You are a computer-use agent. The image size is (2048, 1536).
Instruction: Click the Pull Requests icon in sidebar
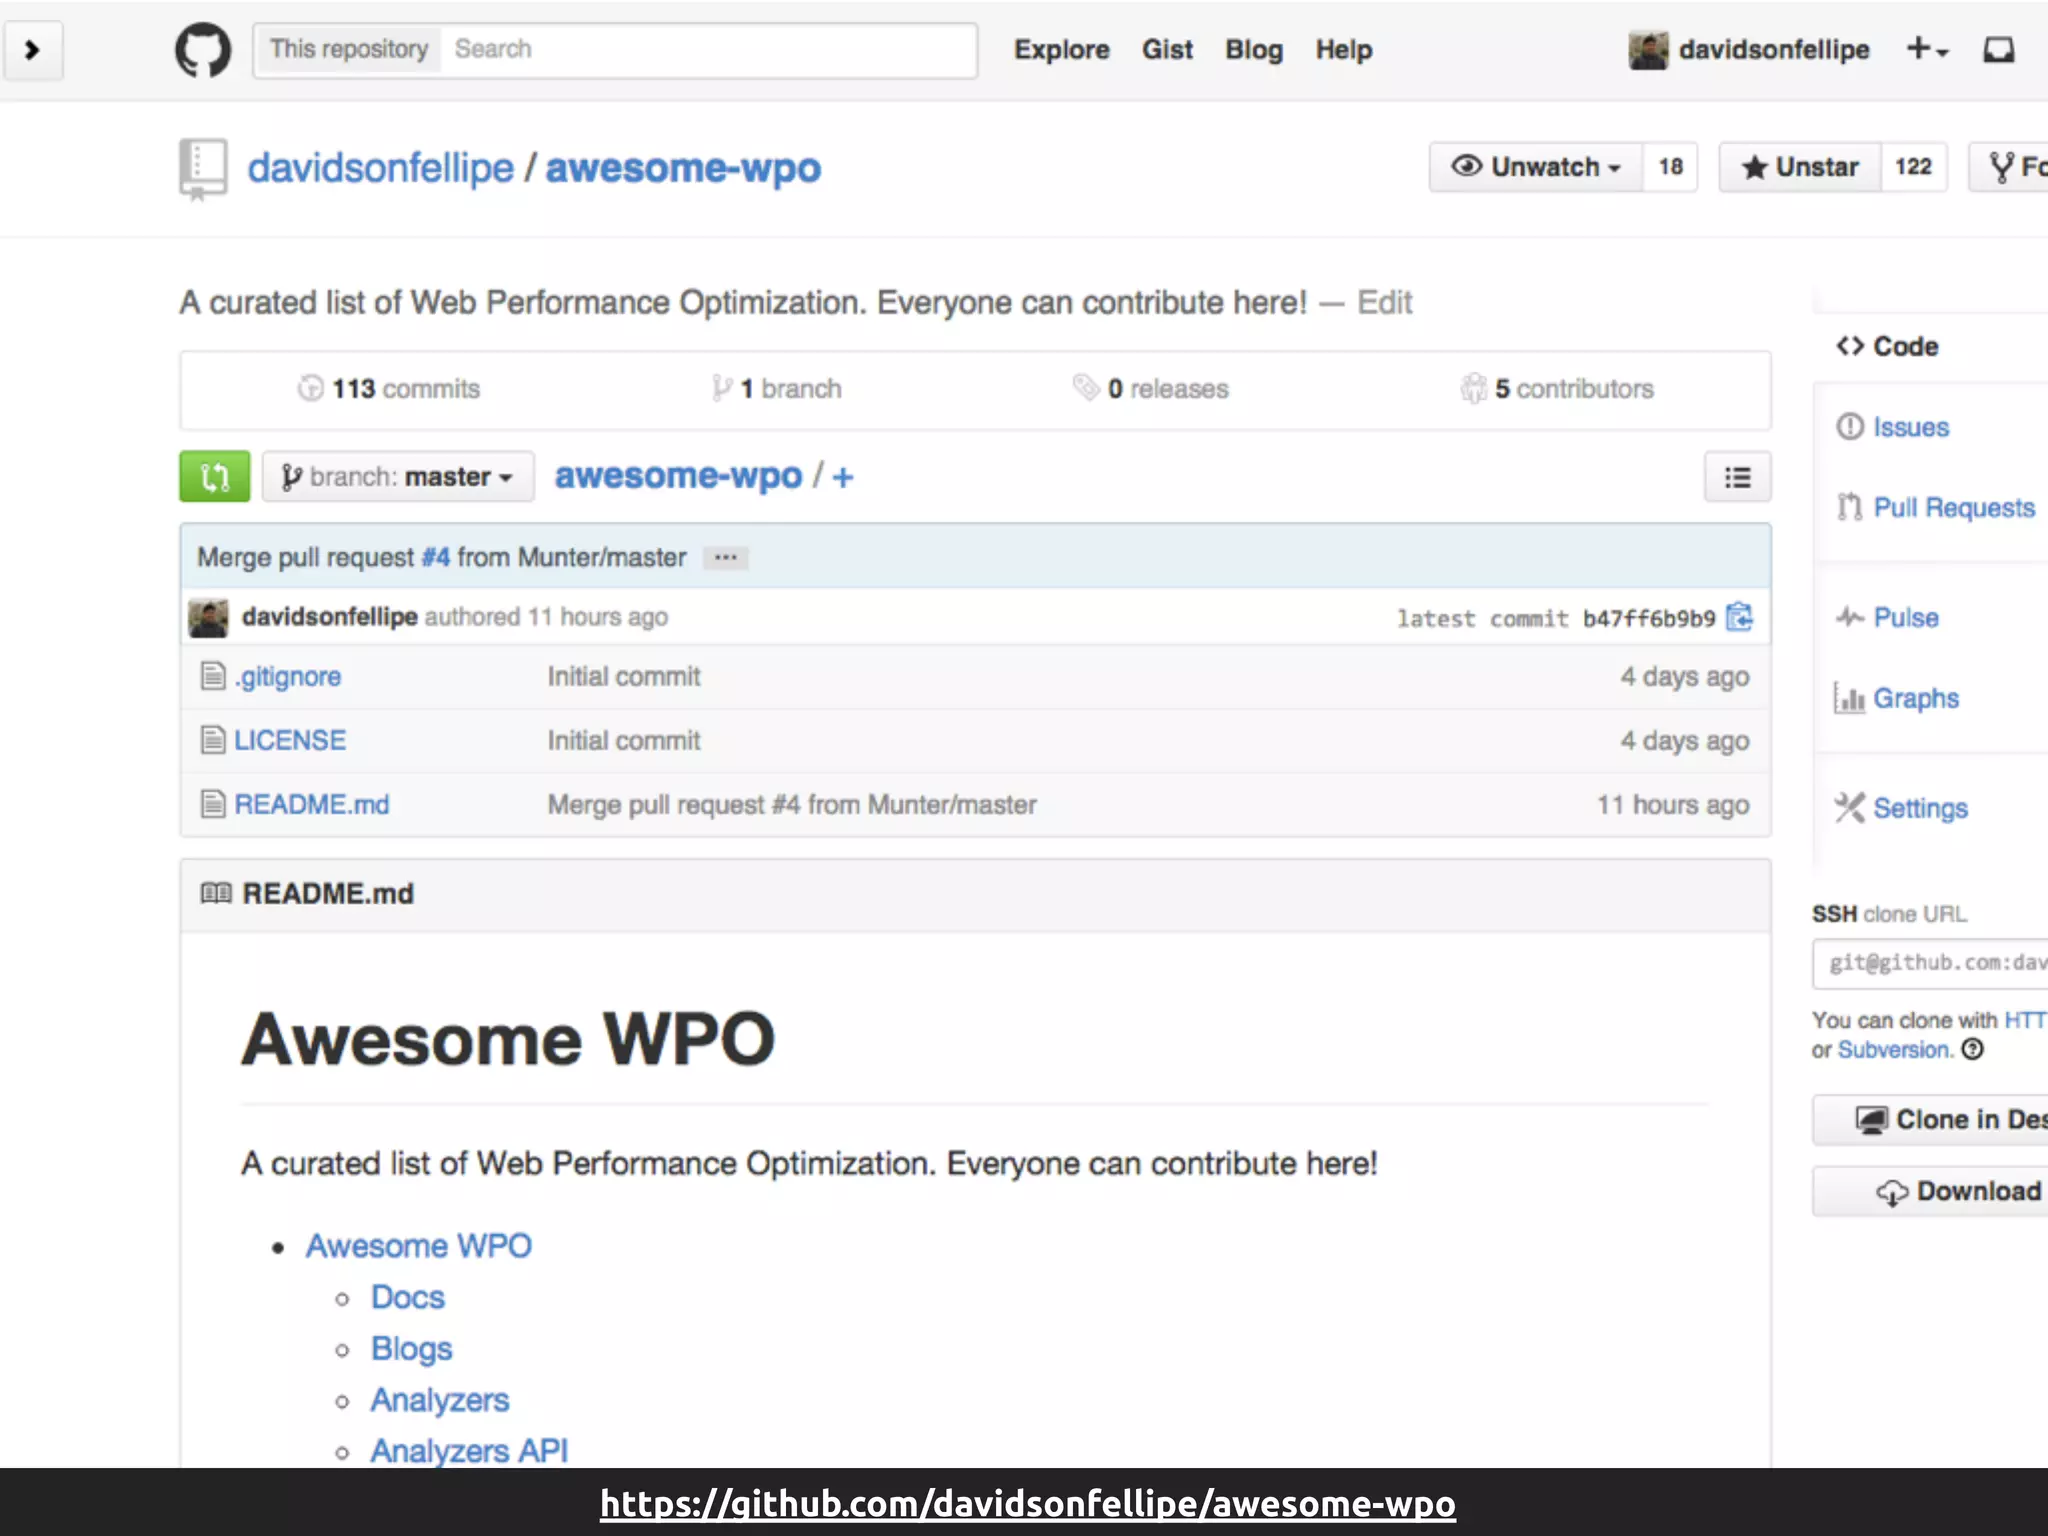(1850, 507)
